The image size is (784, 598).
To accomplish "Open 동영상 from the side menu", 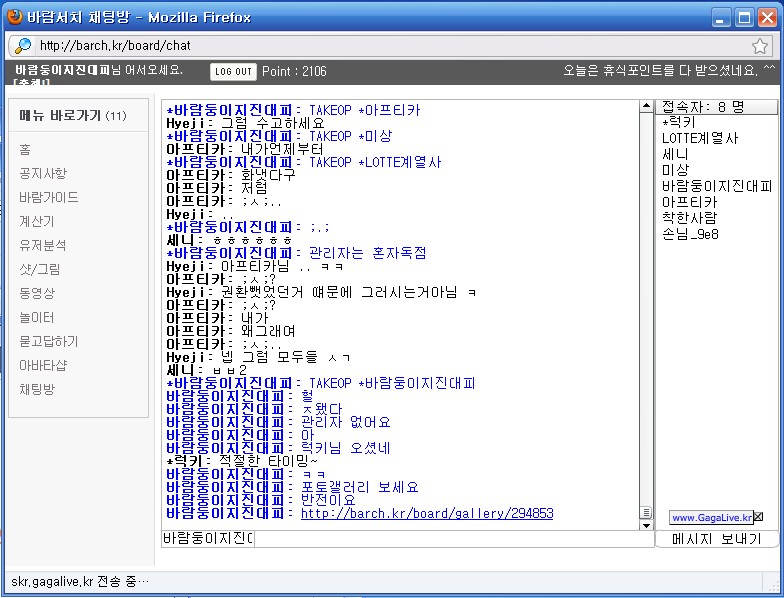I will pos(37,293).
